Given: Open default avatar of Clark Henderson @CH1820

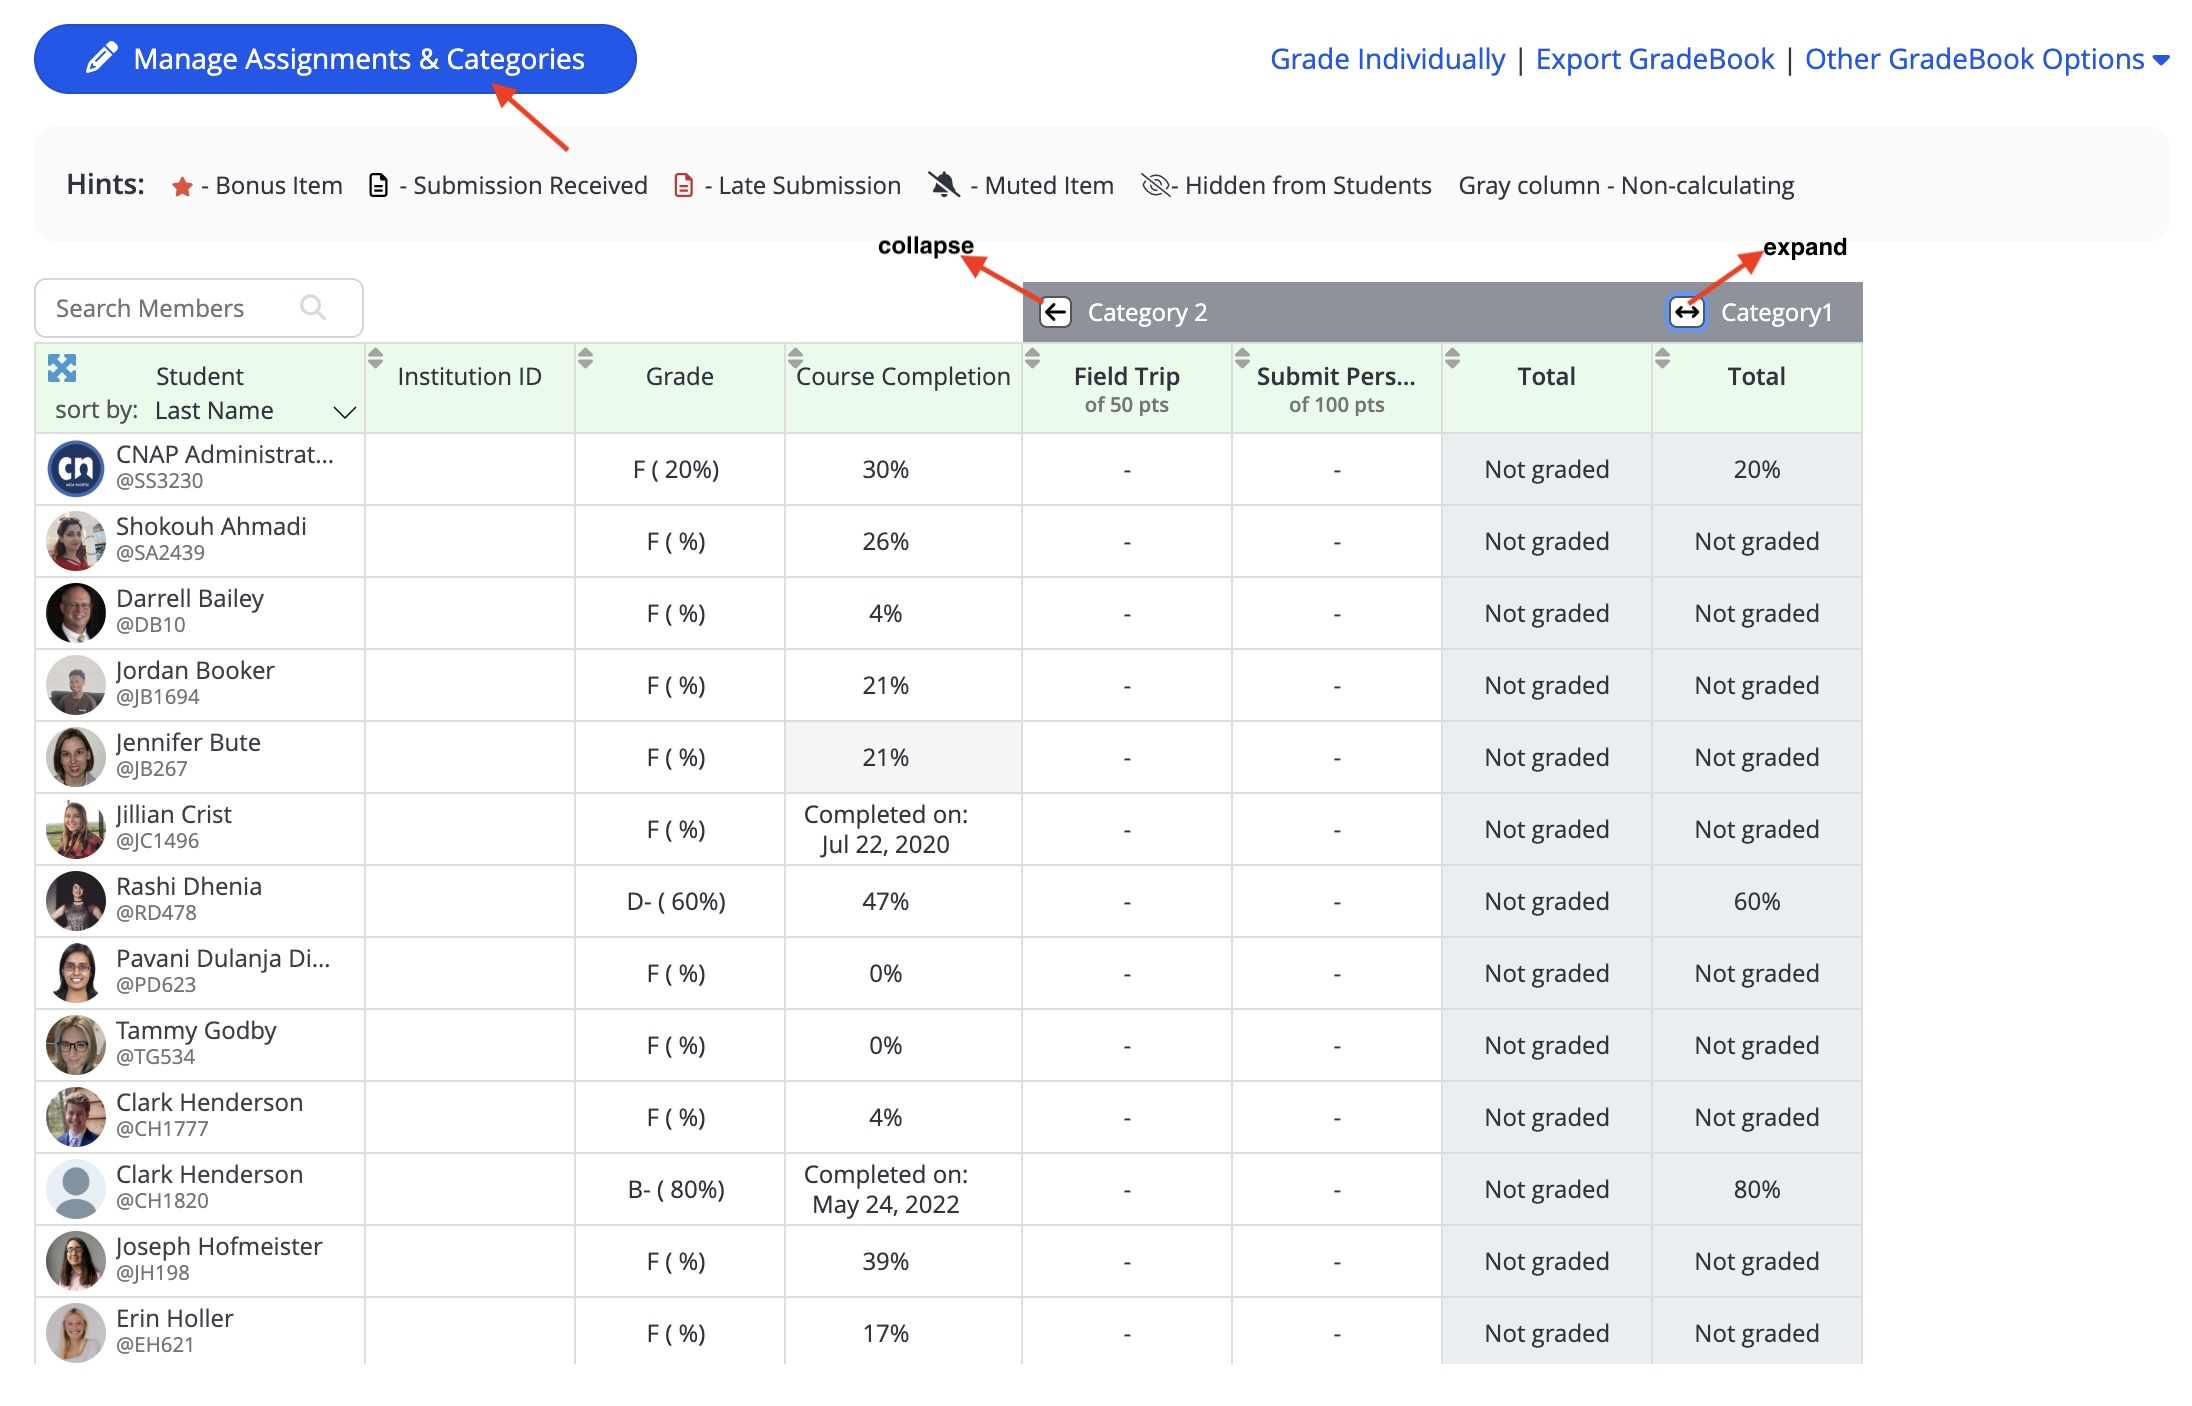Looking at the screenshot, I should click(76, 1189).
